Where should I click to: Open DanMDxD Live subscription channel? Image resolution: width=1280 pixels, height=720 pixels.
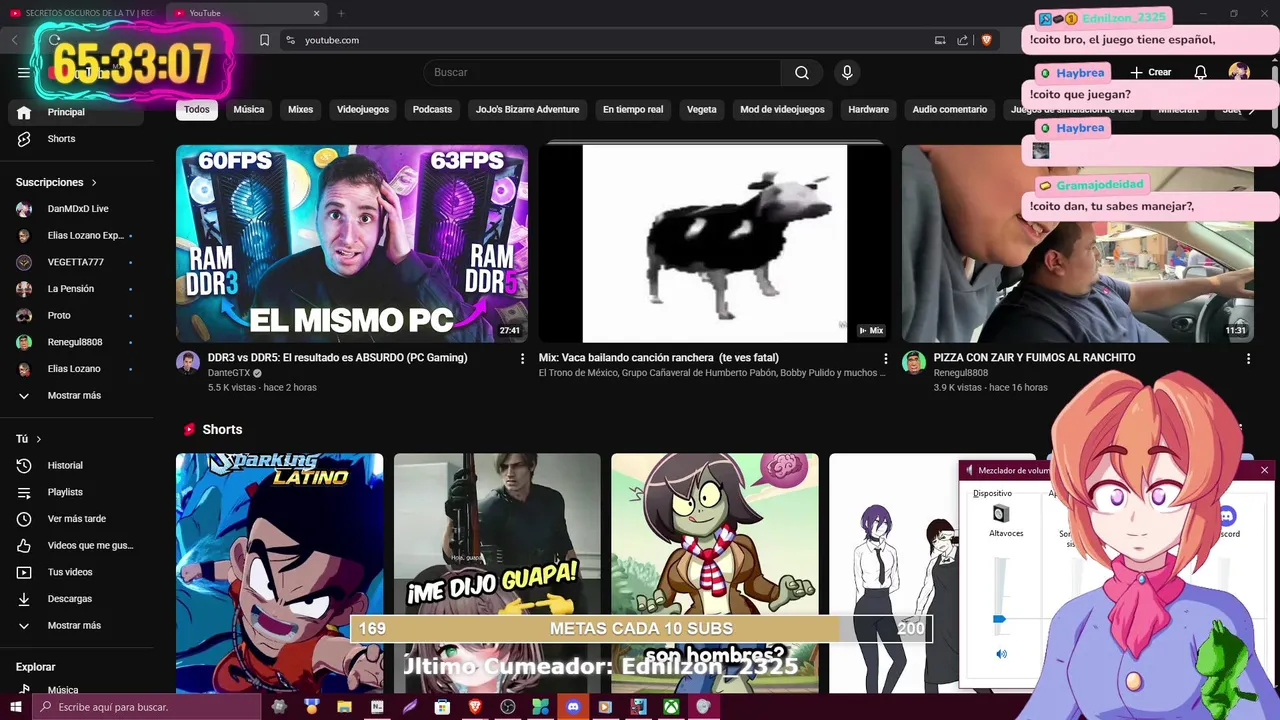coord(76,209)
